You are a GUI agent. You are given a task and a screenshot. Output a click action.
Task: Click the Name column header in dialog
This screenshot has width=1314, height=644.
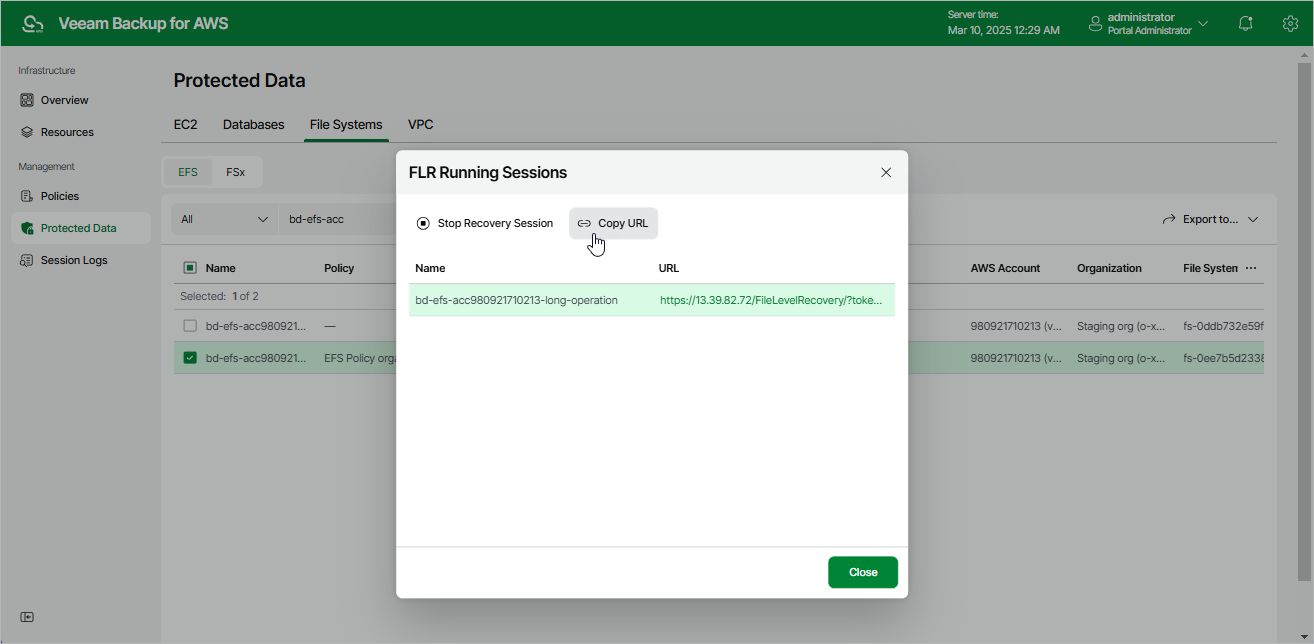pos(430,268)
